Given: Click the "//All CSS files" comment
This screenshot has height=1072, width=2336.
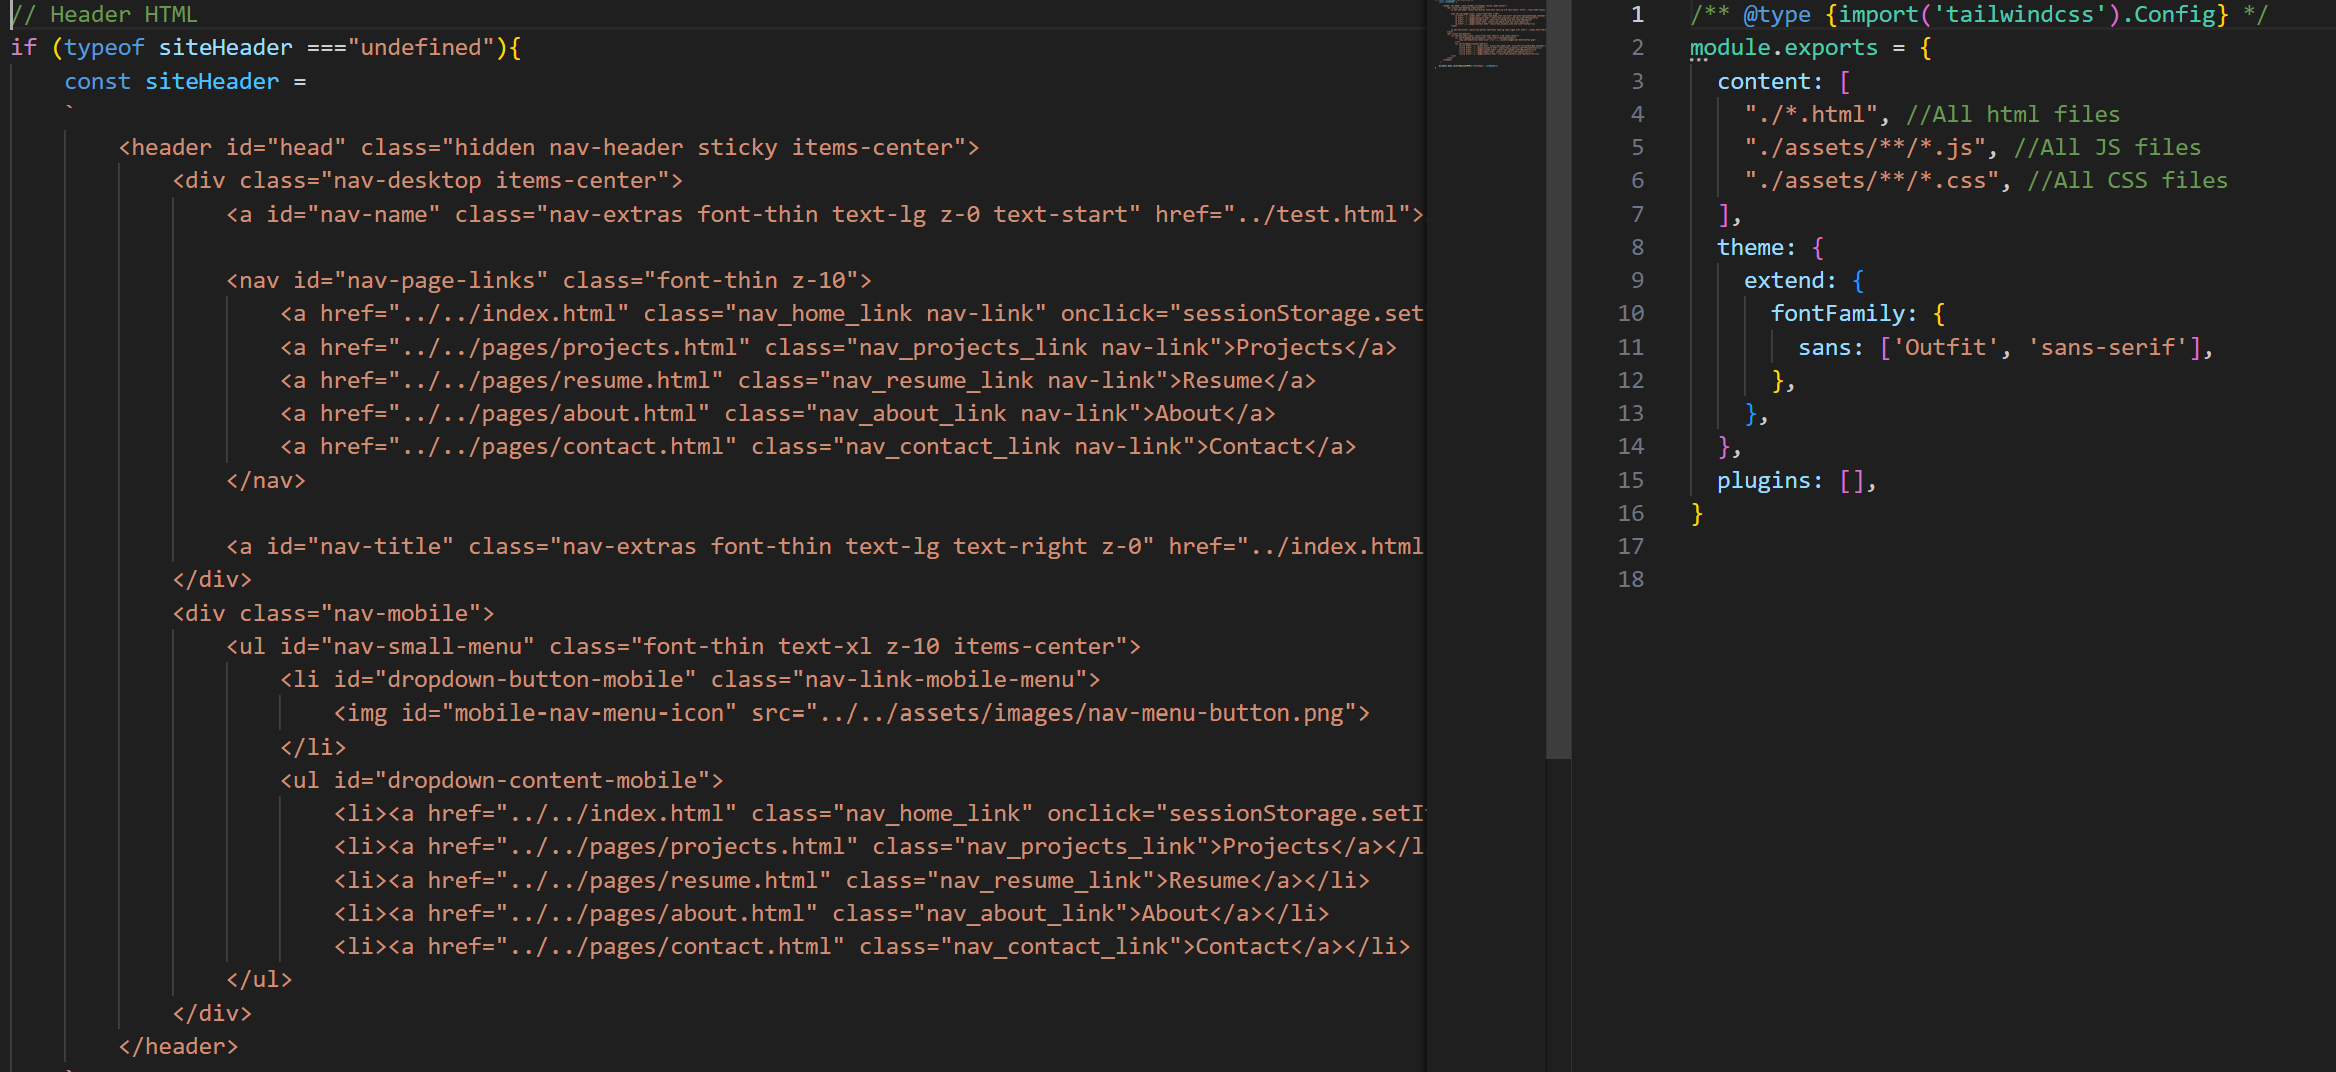Looking at the screenshot, I should pyautogui.click(x=2127, y=180).
